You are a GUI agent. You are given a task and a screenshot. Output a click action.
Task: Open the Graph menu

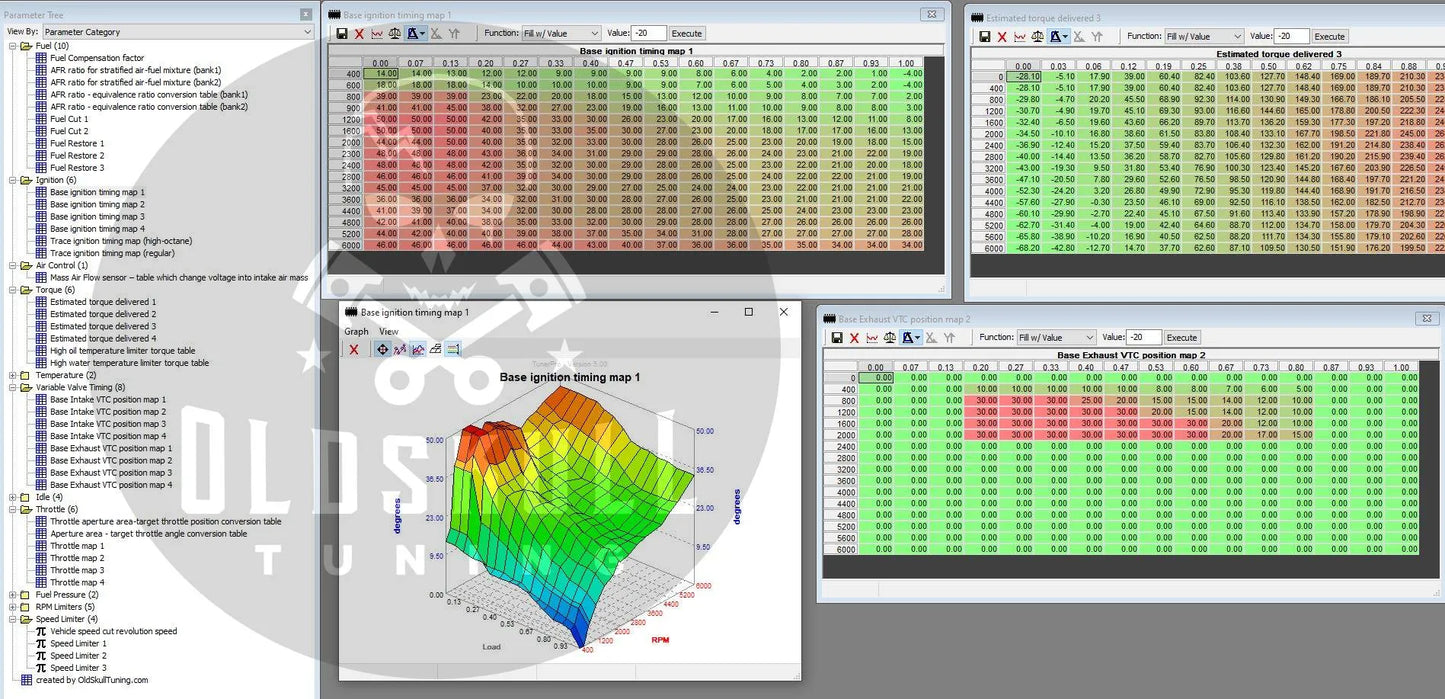356,331
